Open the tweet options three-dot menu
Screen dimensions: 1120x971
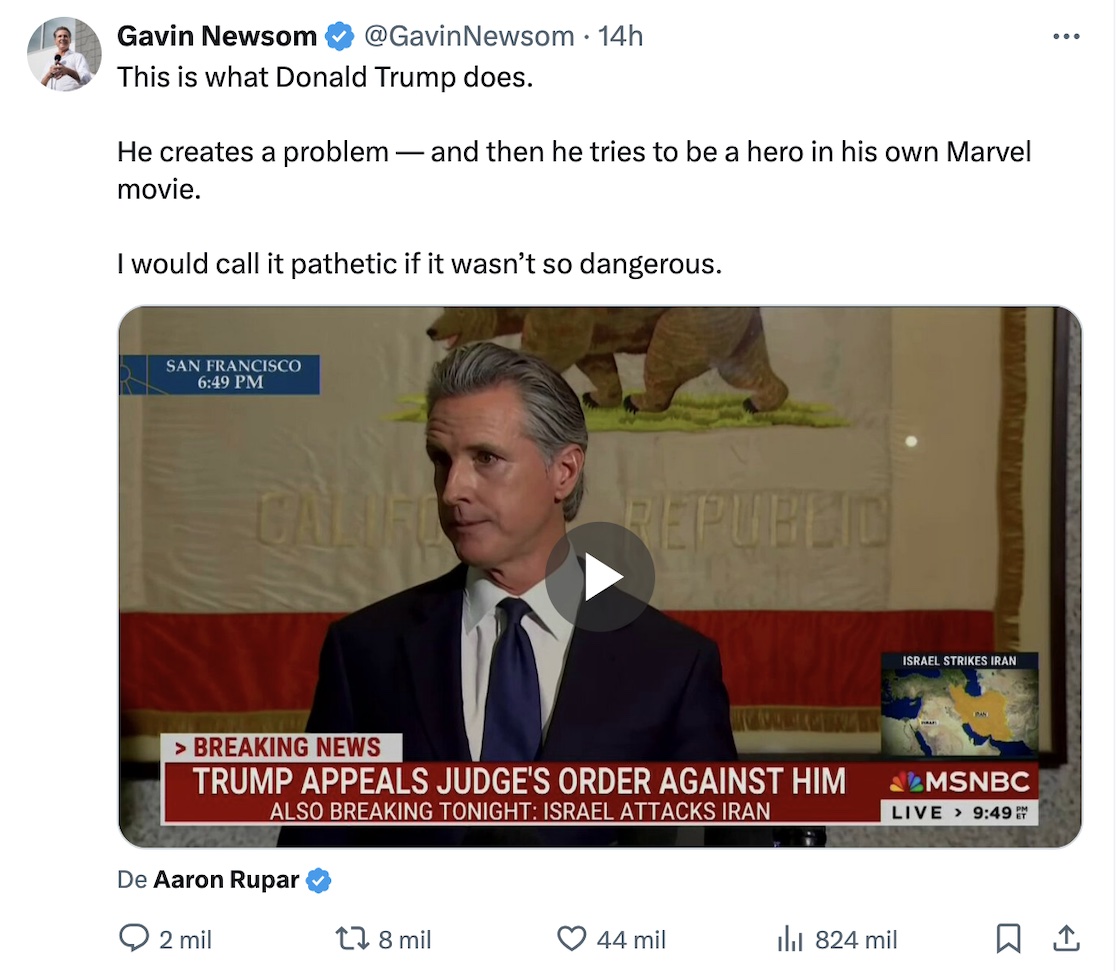pyautogui.click(x=1067, y=35)
